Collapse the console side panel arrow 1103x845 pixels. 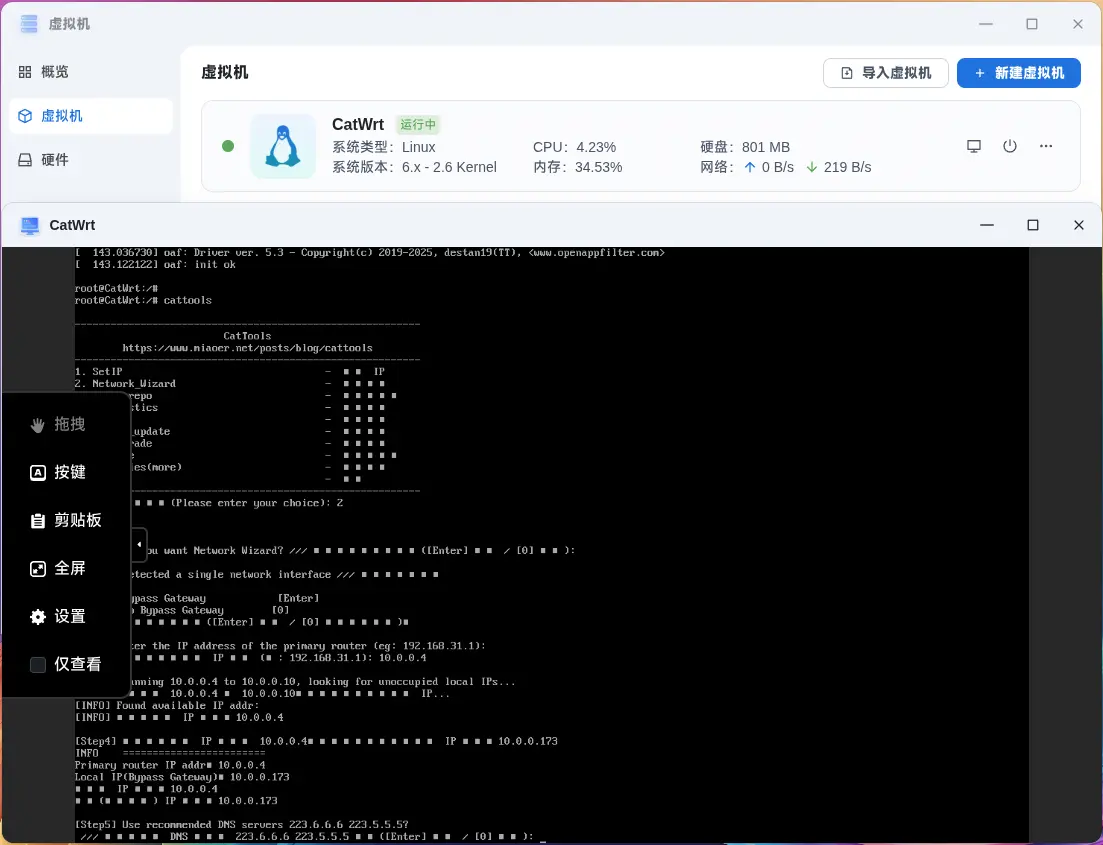tap(139, 545)
